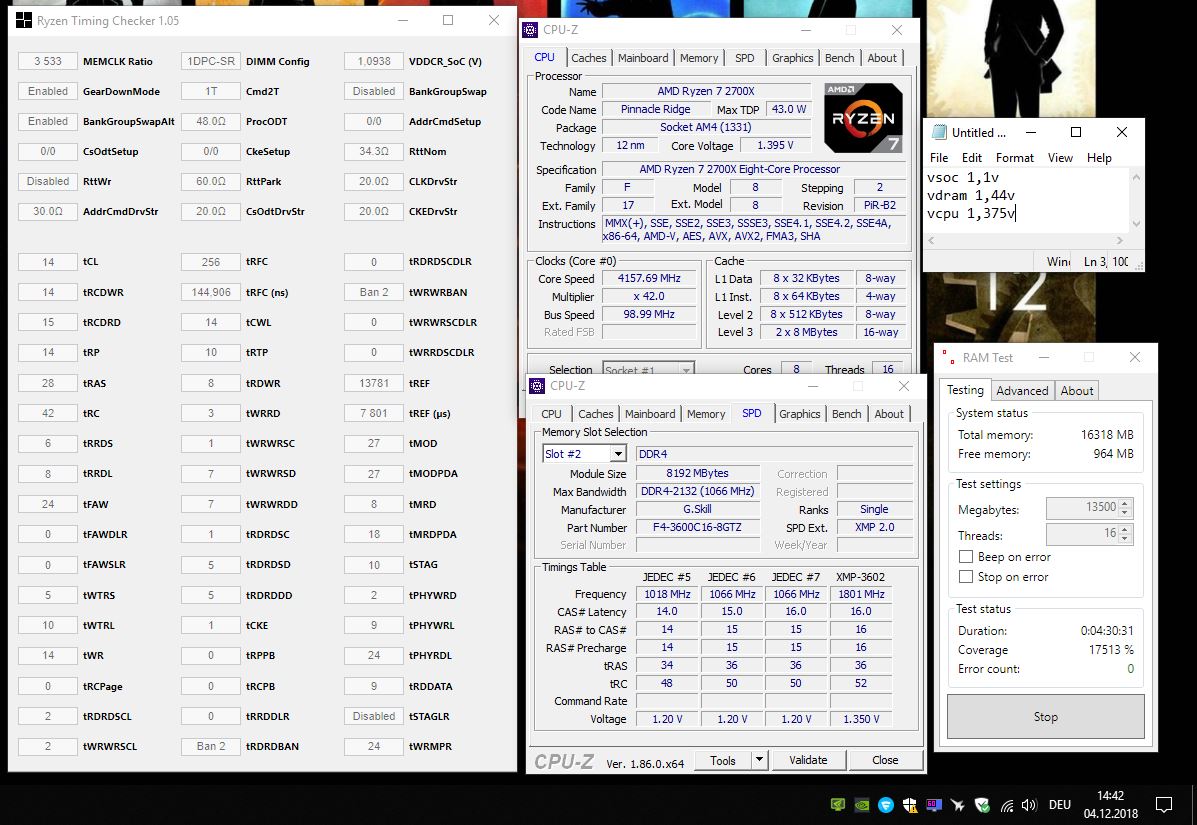Open the shield with green checkmark tray icon
The image size is (1197, 825).
982,804
